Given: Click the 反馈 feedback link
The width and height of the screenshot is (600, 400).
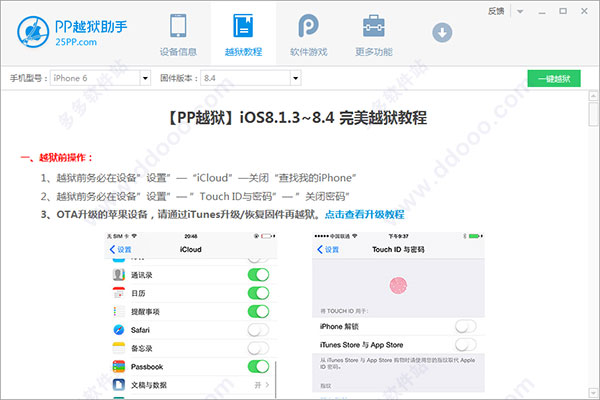Looking at the screenshot, I should point(496,11).
